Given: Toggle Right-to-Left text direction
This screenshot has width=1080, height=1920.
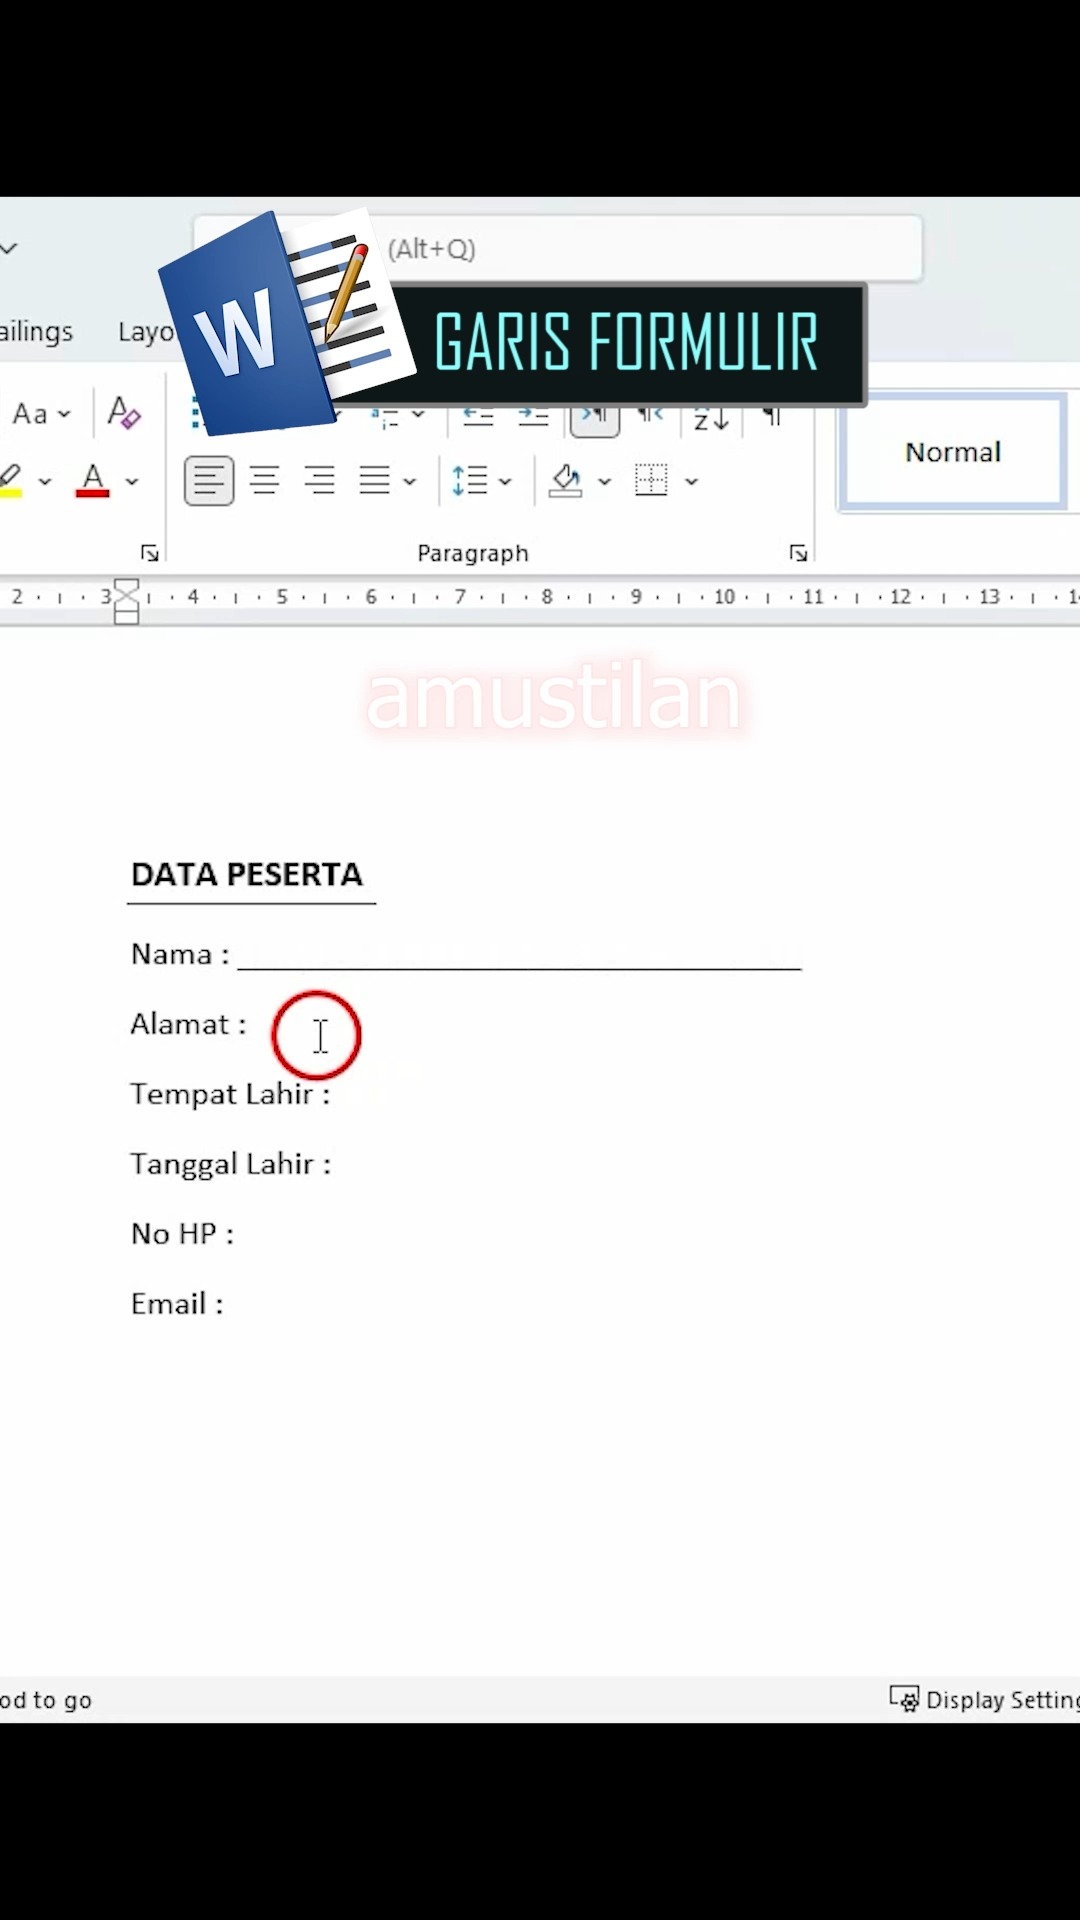Looking at the screenshot, I should [x=651, y=416].
